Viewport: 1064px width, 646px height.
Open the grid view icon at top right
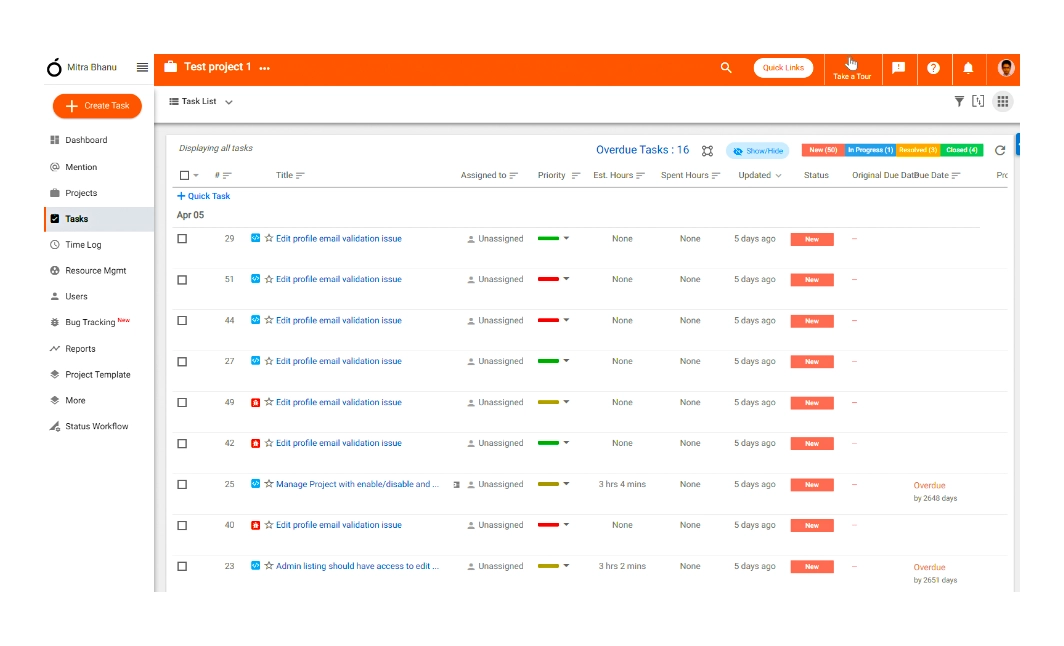click(x=1003, y=101)
